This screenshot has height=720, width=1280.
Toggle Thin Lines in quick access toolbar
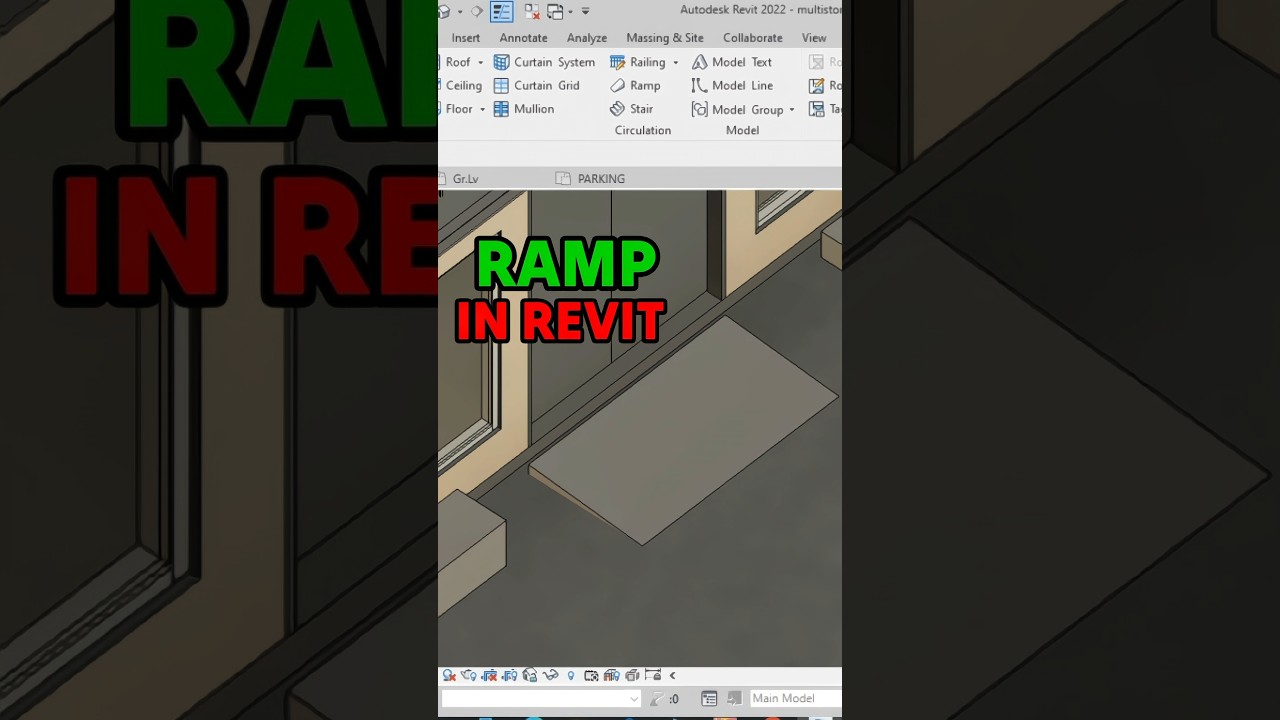click(x=502, y=12)
